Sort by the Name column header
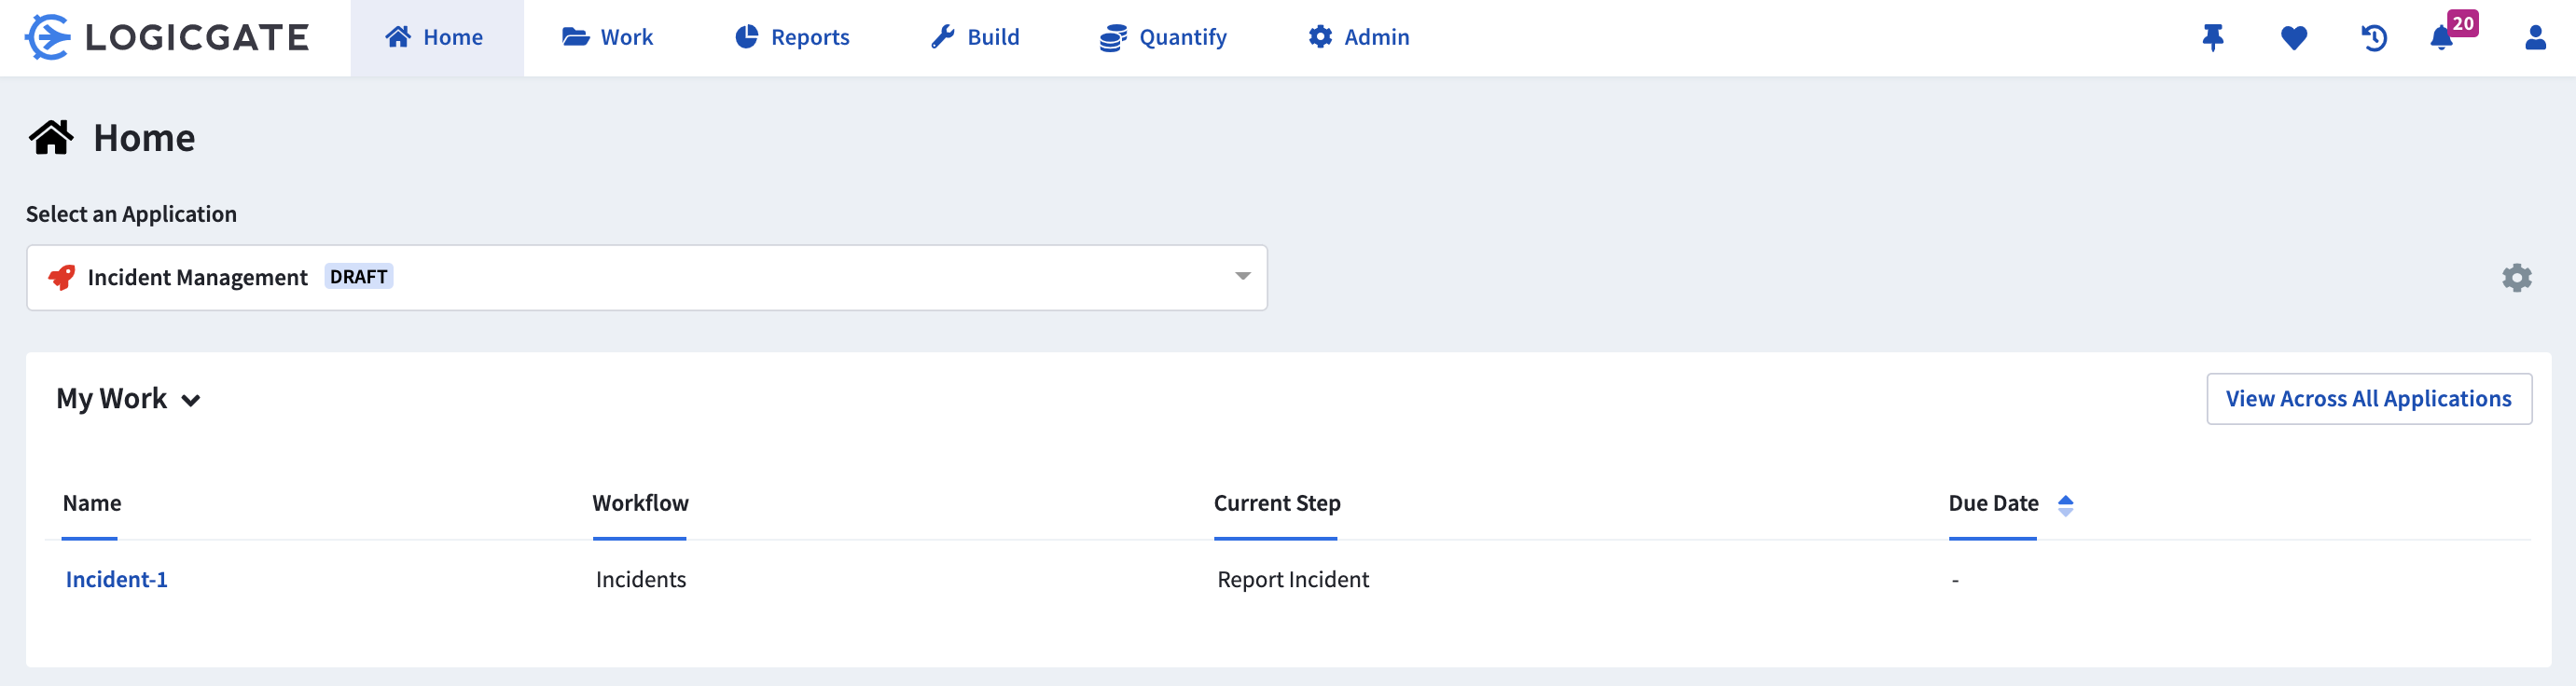 (92, 503)
